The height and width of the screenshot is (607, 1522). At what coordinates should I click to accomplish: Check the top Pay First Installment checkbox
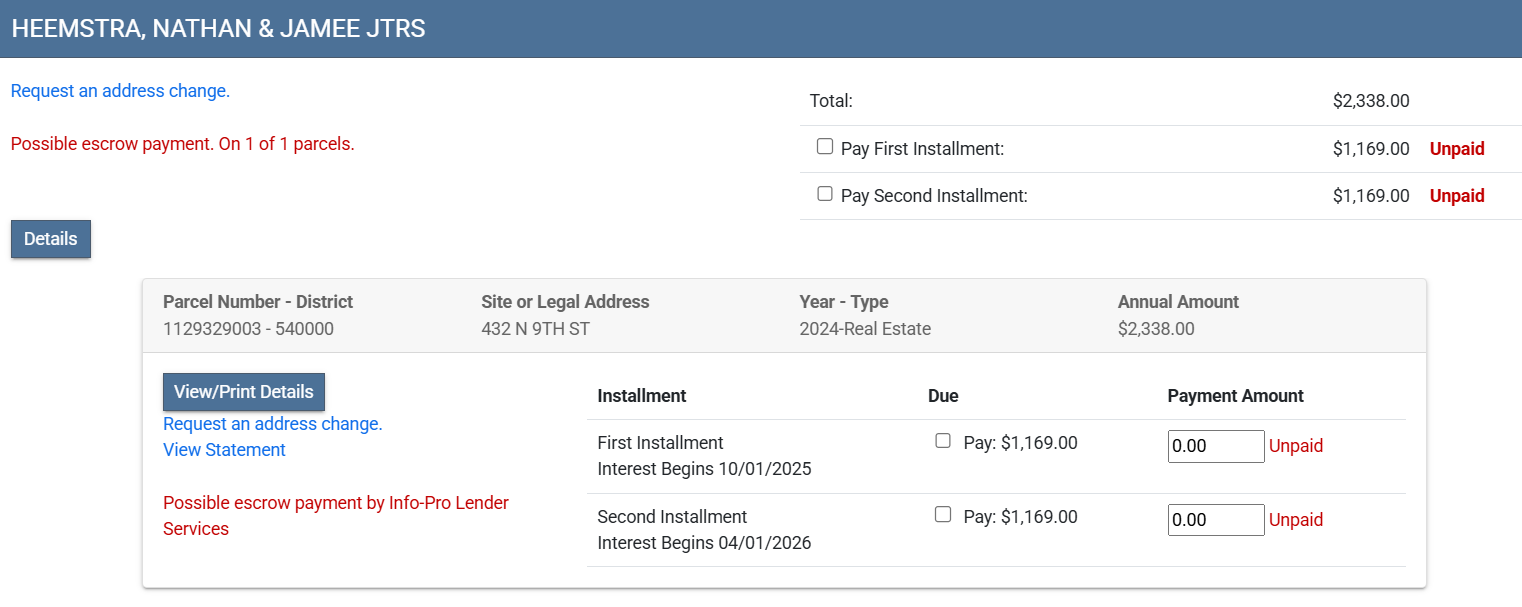coord(825,147)
